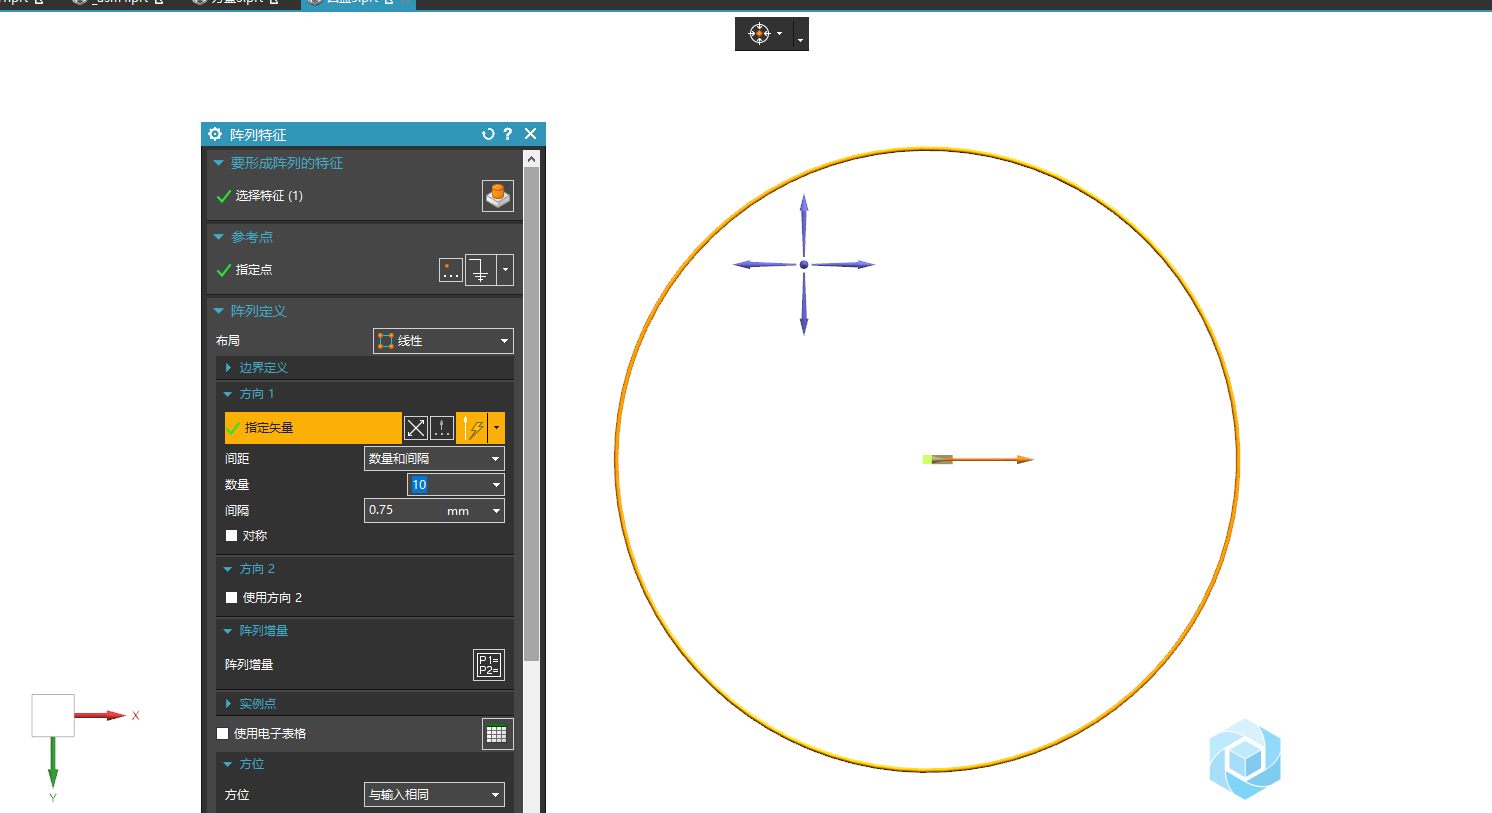This screenshot has height=813, width=1492.
Task: Click the highlighted 指定矢量 selection row
Action: click(313, 428)
